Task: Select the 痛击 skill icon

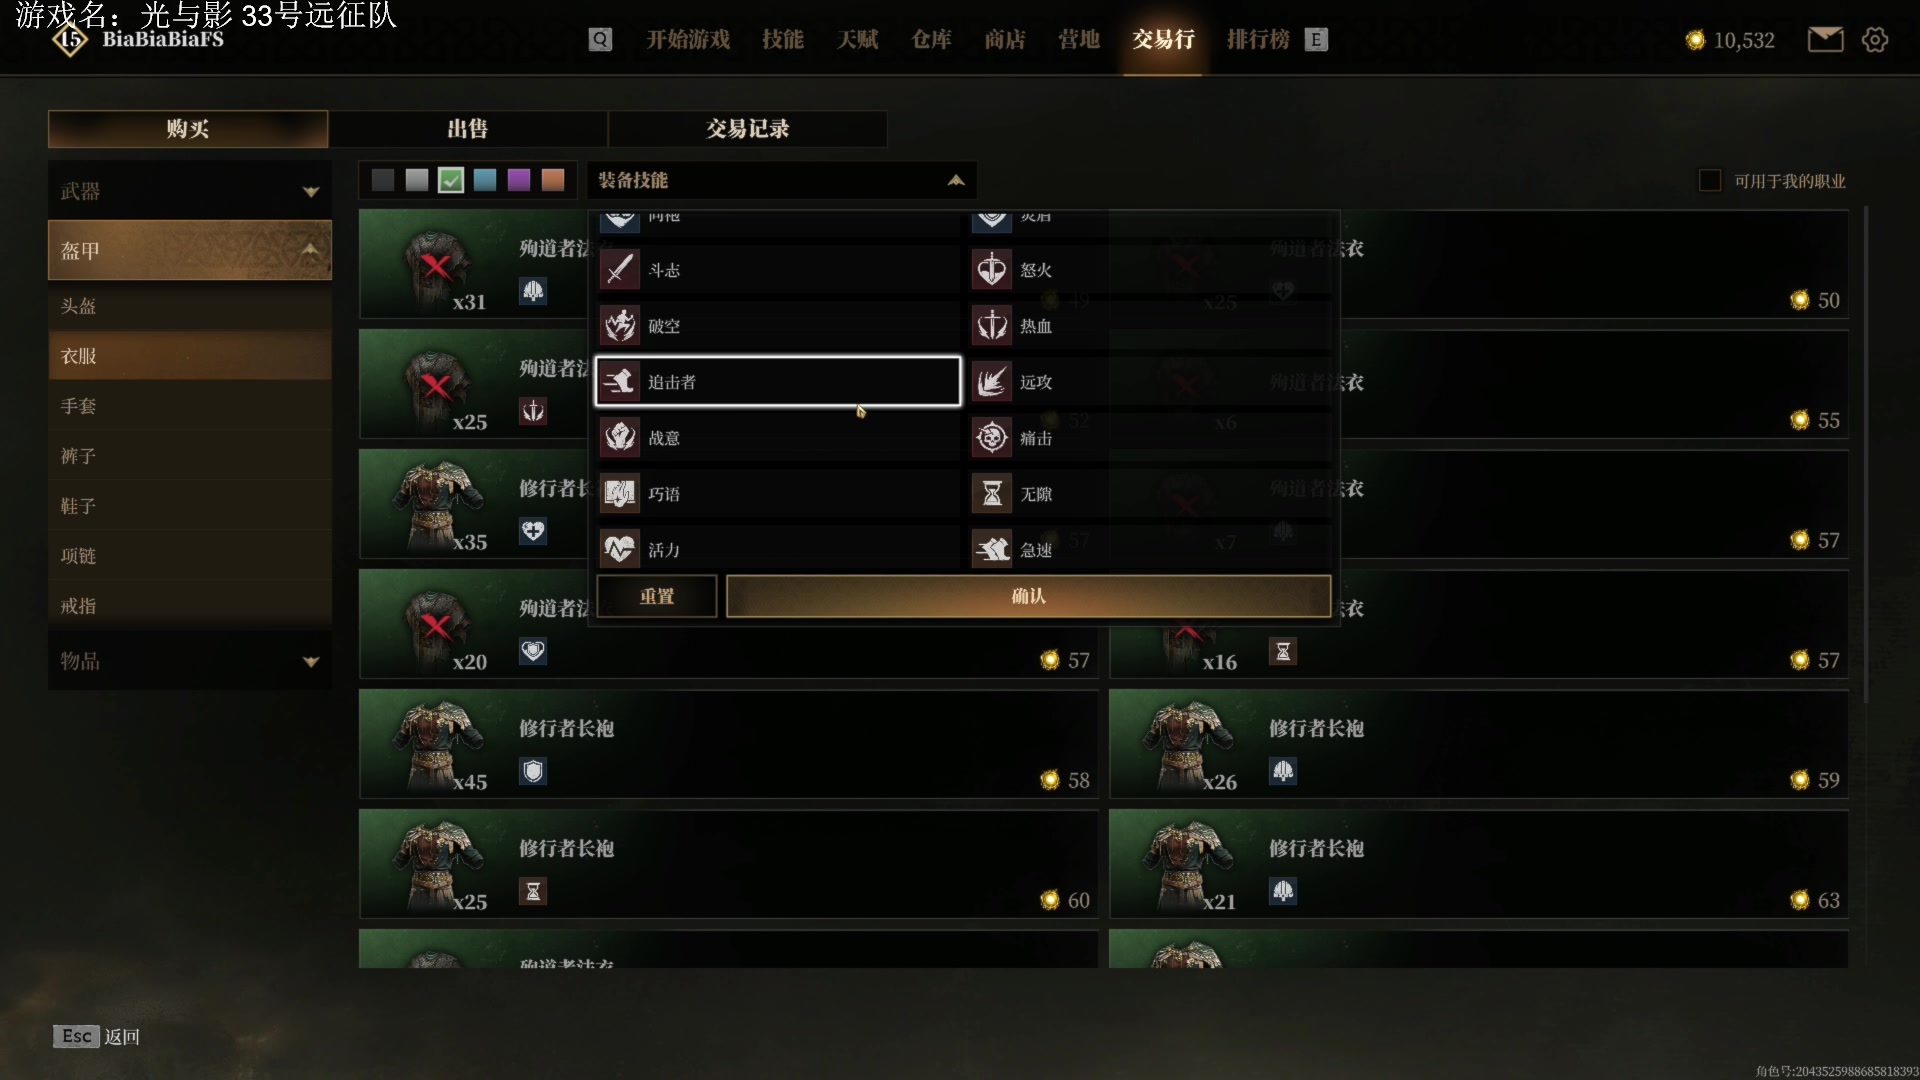Action: pos(992,438)
